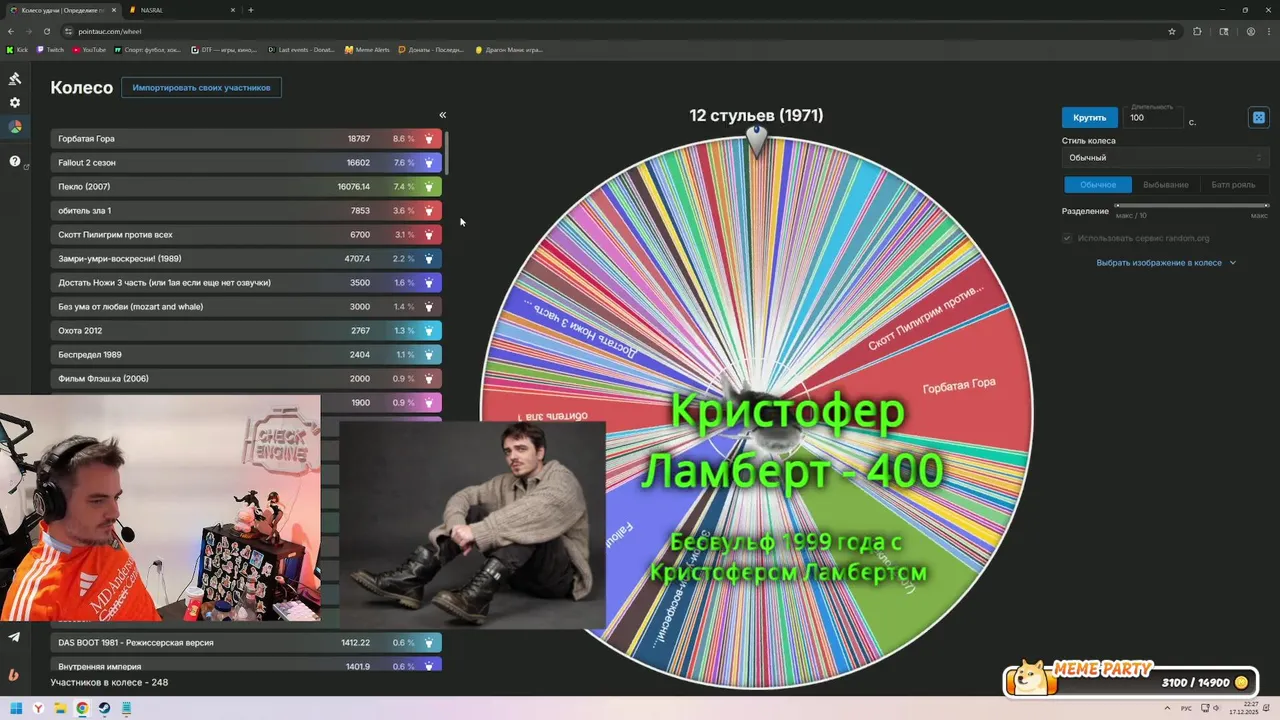The image size is (1280, 720).
Task: Open the Kick bookmark
Action: click(x=18, y=49)
